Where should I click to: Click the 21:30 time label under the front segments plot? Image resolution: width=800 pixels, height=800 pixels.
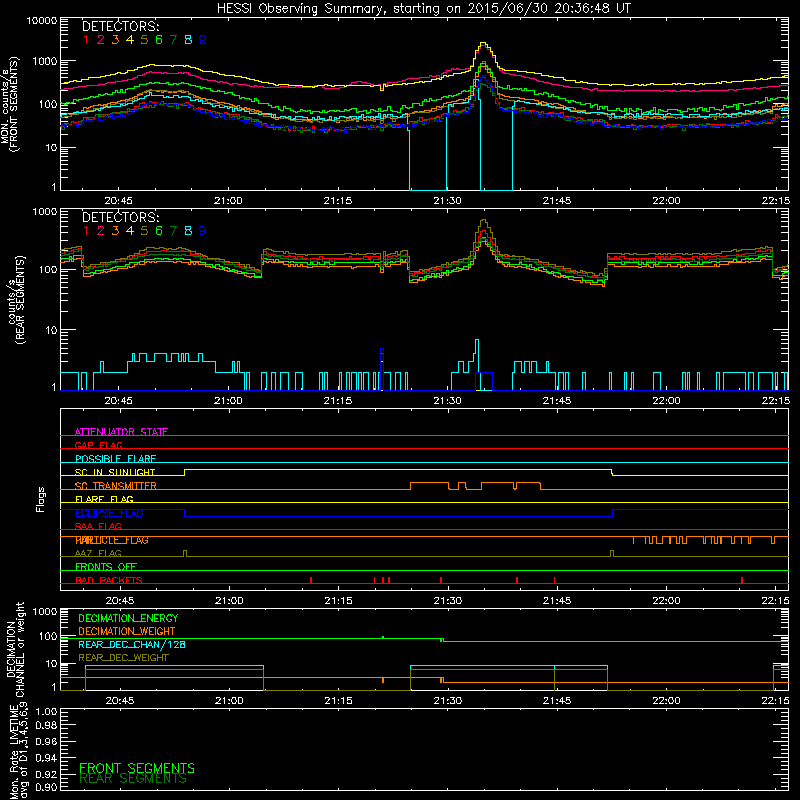(x=447, y=201)
